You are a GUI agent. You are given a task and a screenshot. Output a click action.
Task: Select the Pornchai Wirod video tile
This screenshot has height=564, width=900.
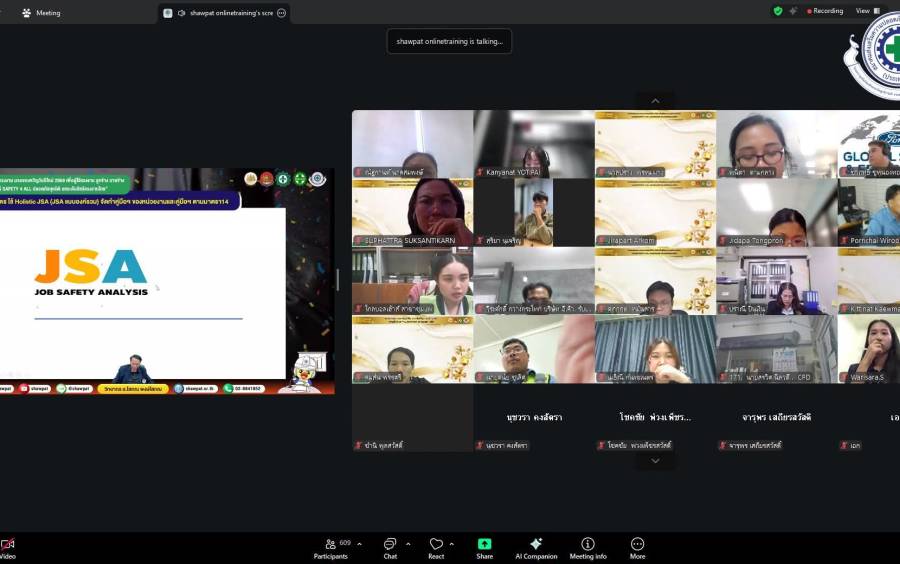pyautogui.click(x=869, y=213)
